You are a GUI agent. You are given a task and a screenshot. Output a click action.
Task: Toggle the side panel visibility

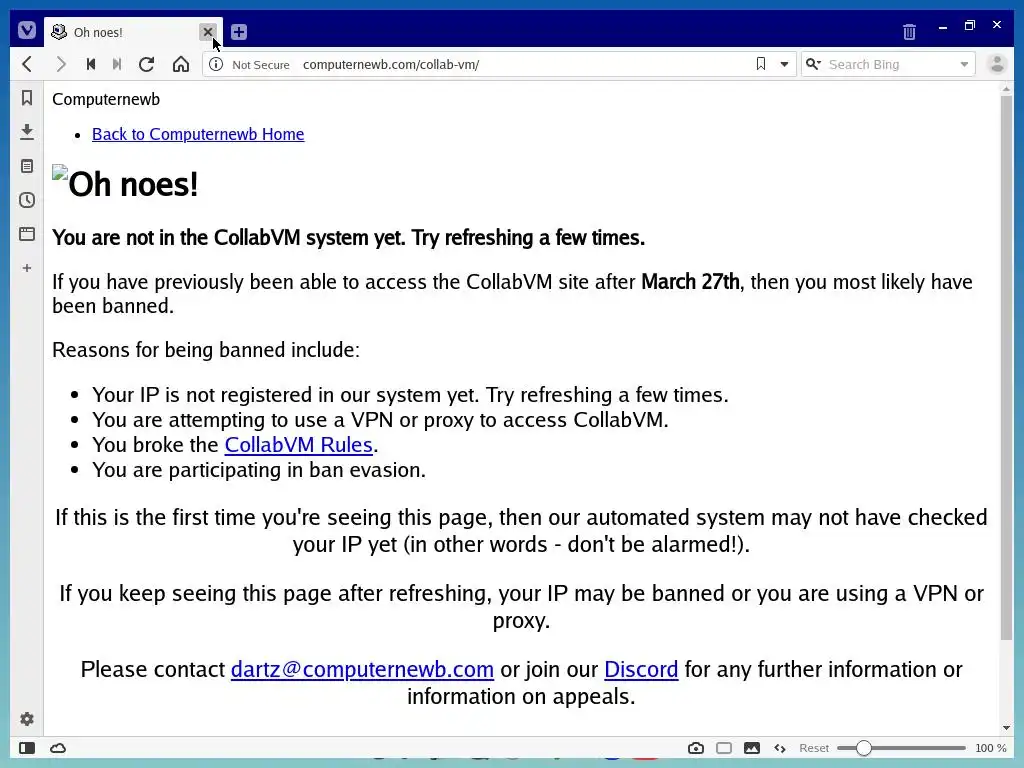click(27, 748)
